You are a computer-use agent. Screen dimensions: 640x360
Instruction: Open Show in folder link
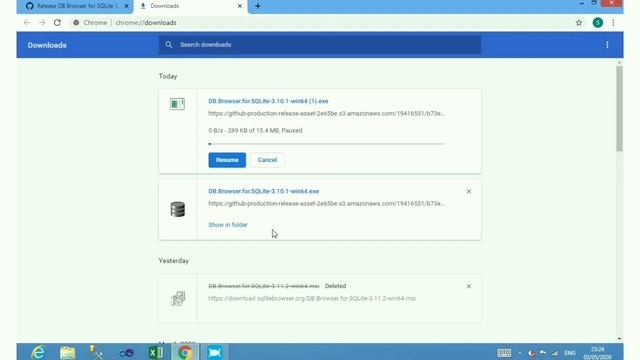tap(228, 225)
